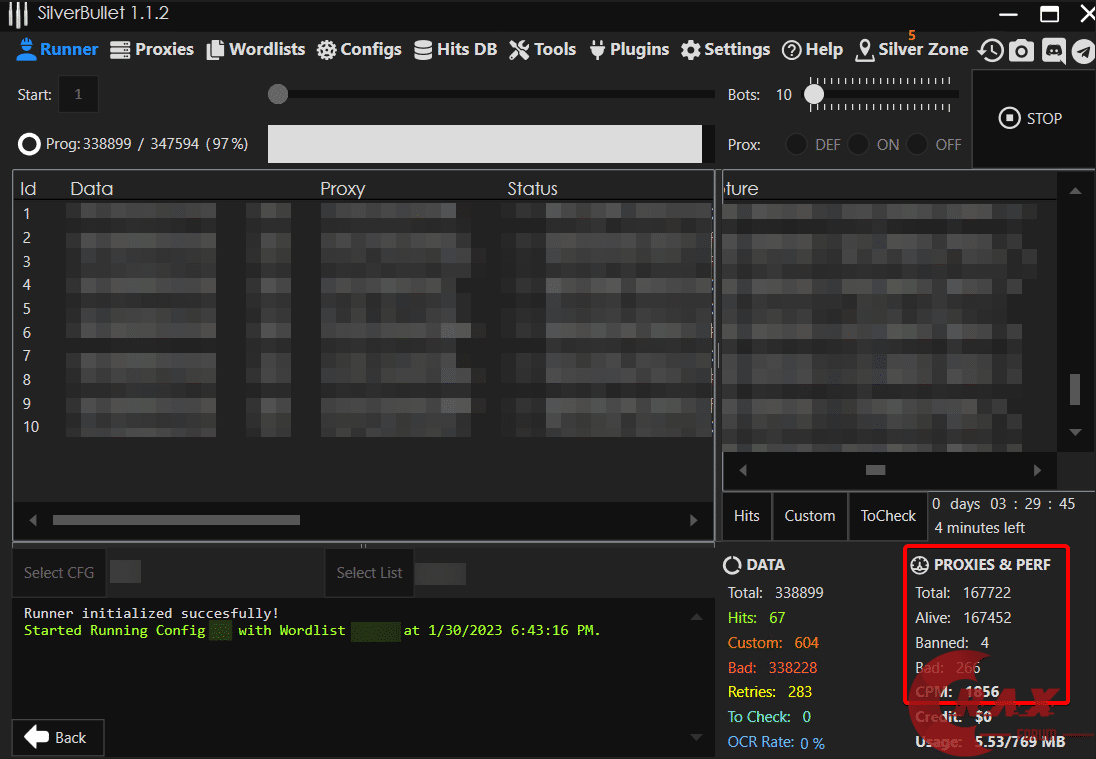The image size is (1096, 759).
Task: Click the Back button
Action: pyautogui.click(x=57, y=737)
